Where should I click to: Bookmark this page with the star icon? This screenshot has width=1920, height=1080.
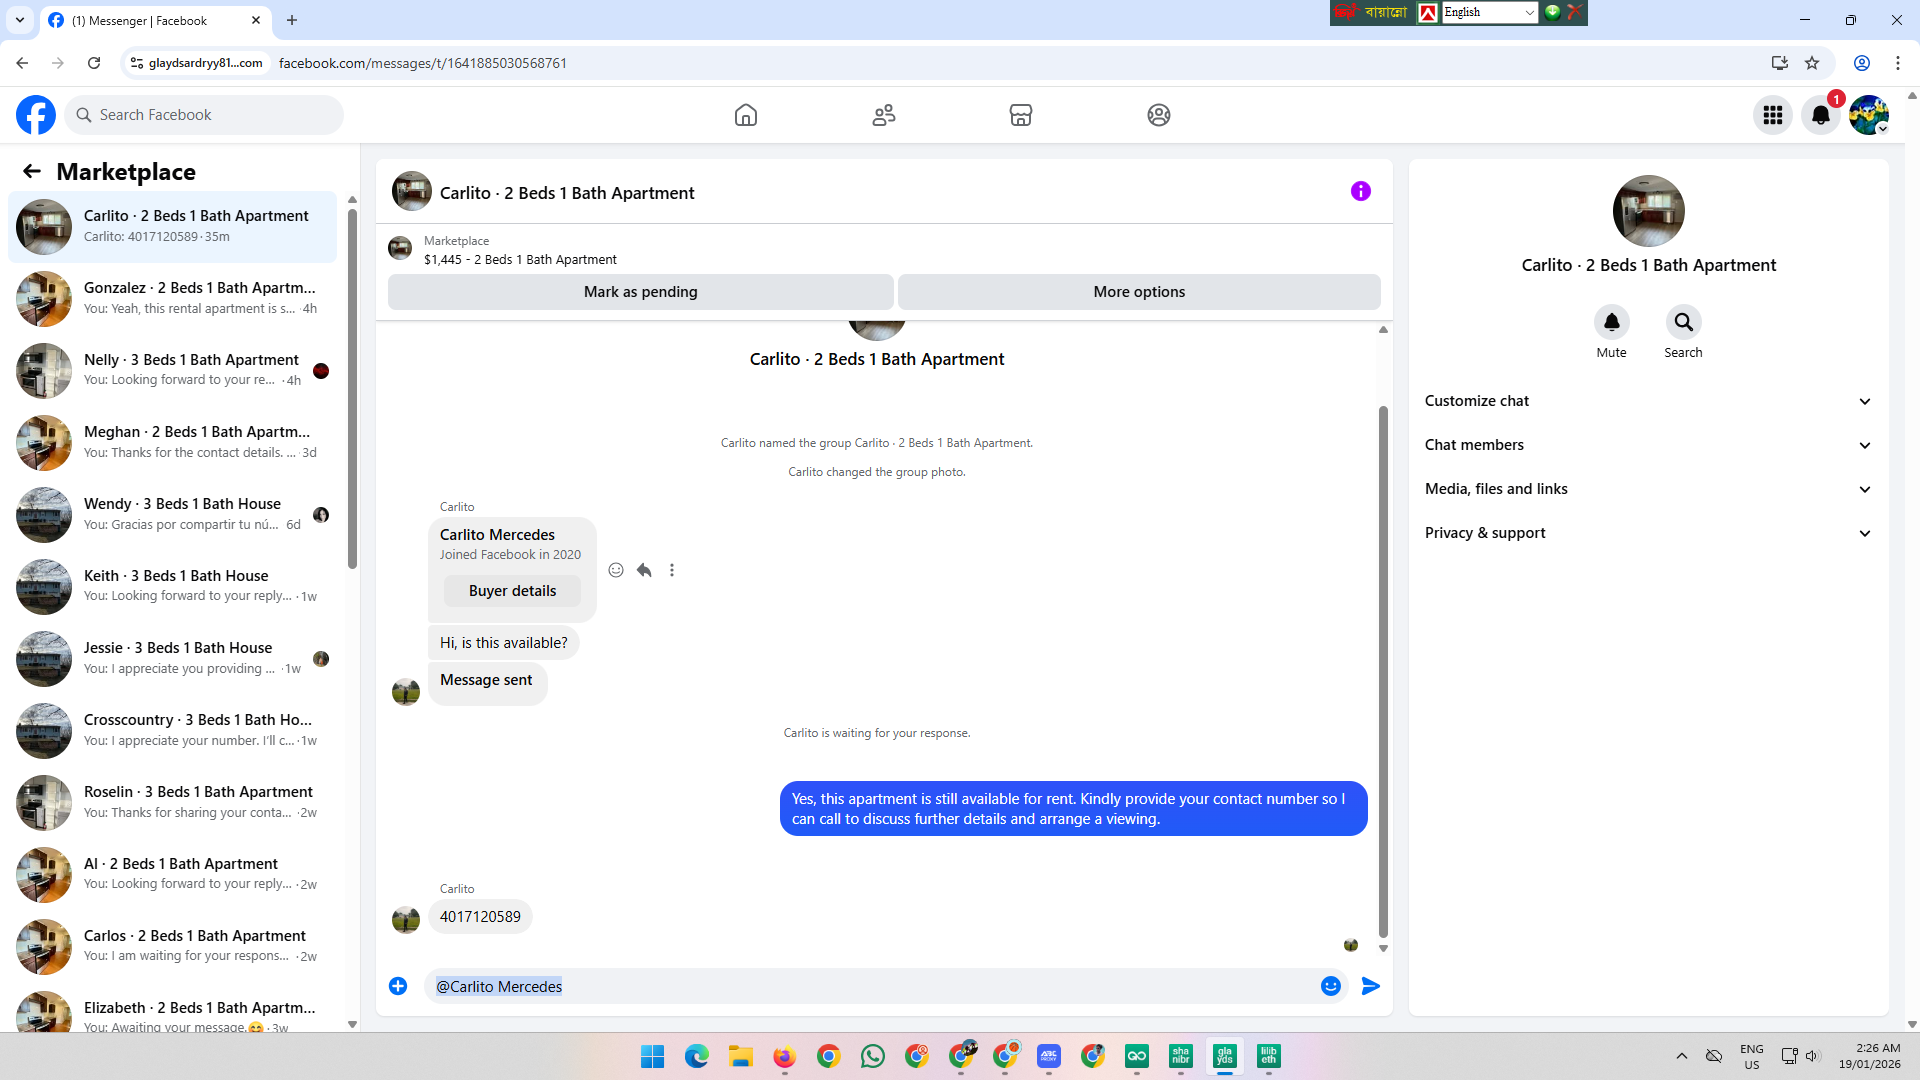click(x=1812, y=63)
